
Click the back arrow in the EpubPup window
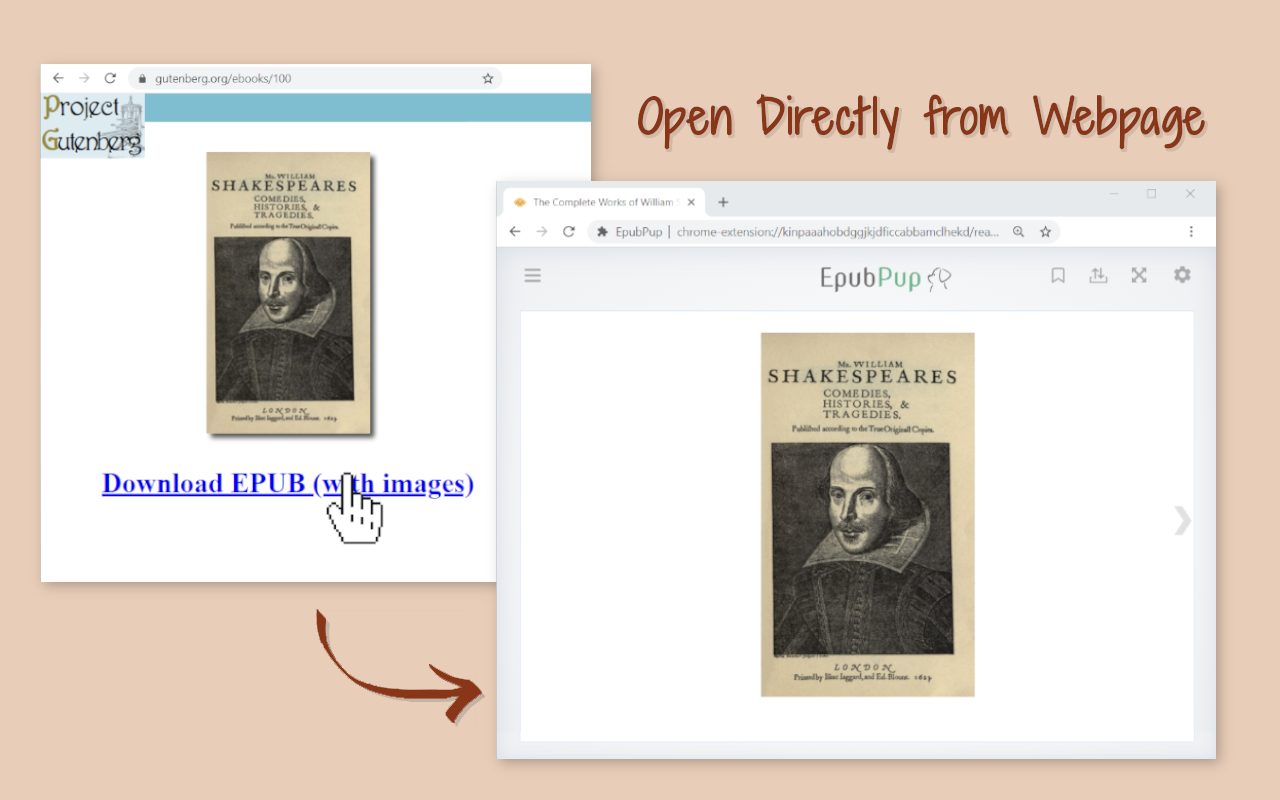(514, 231)
